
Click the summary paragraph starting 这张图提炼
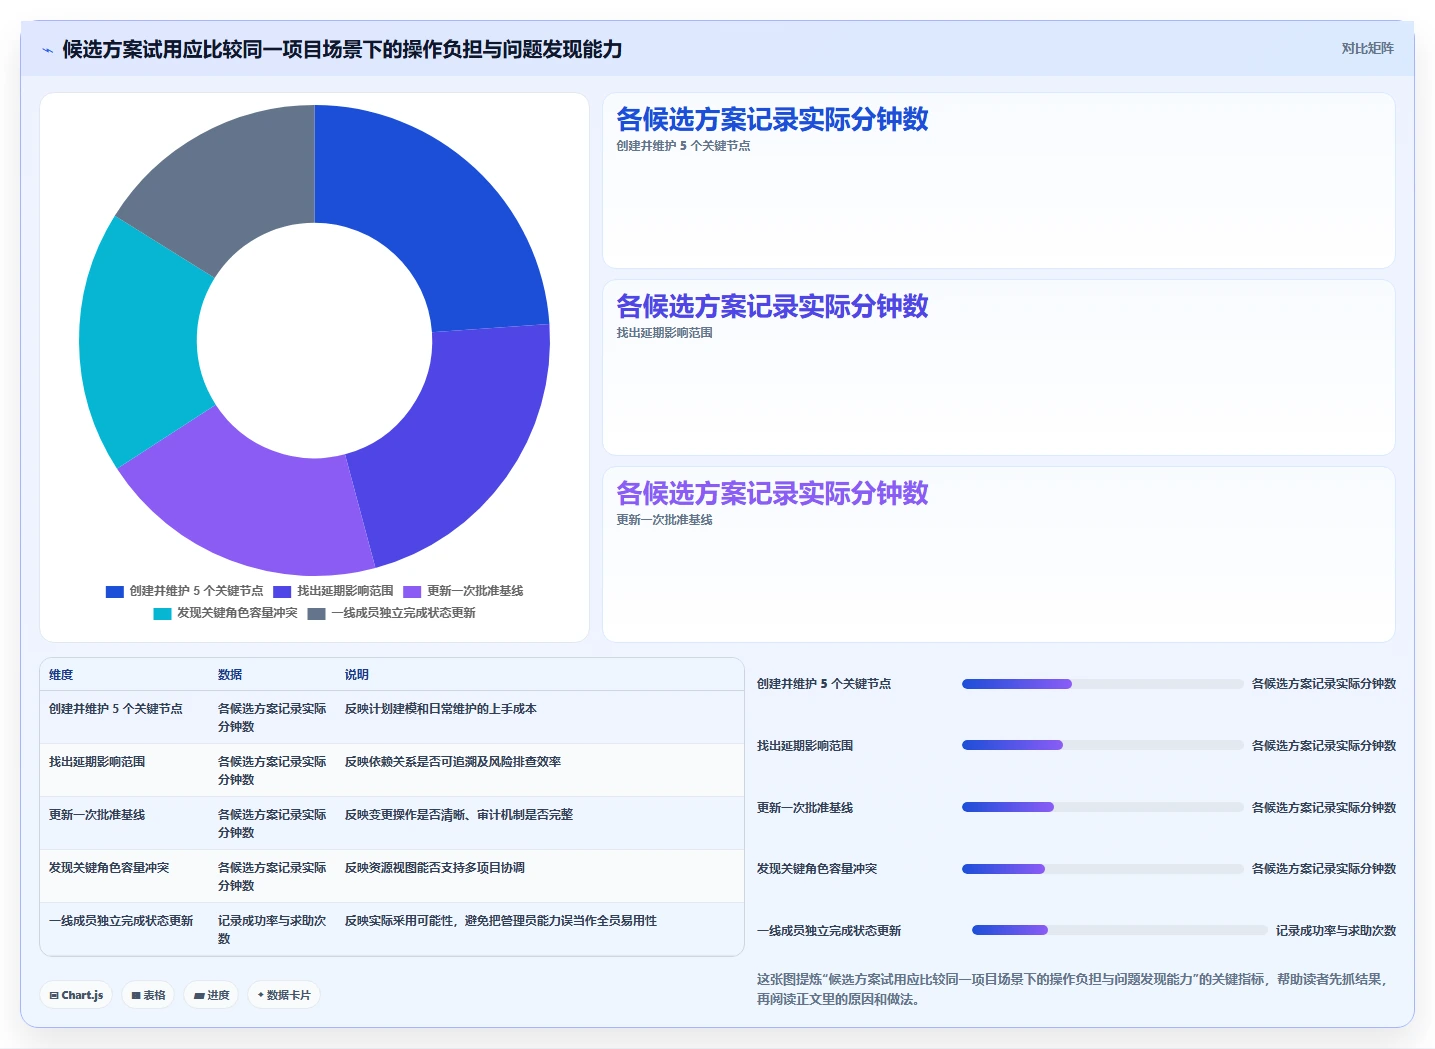[x=1074, y=989]
